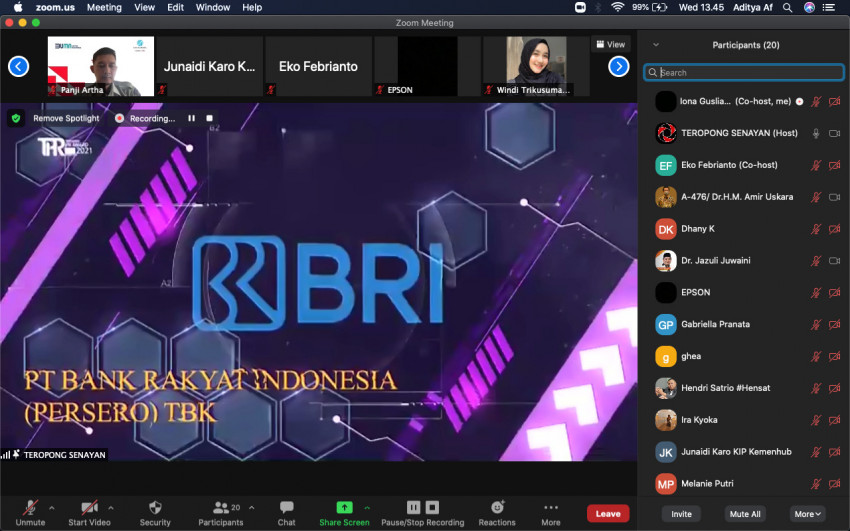The image size is (850, 531).
Task: Open the Apple menu
Action: [18, 7]
